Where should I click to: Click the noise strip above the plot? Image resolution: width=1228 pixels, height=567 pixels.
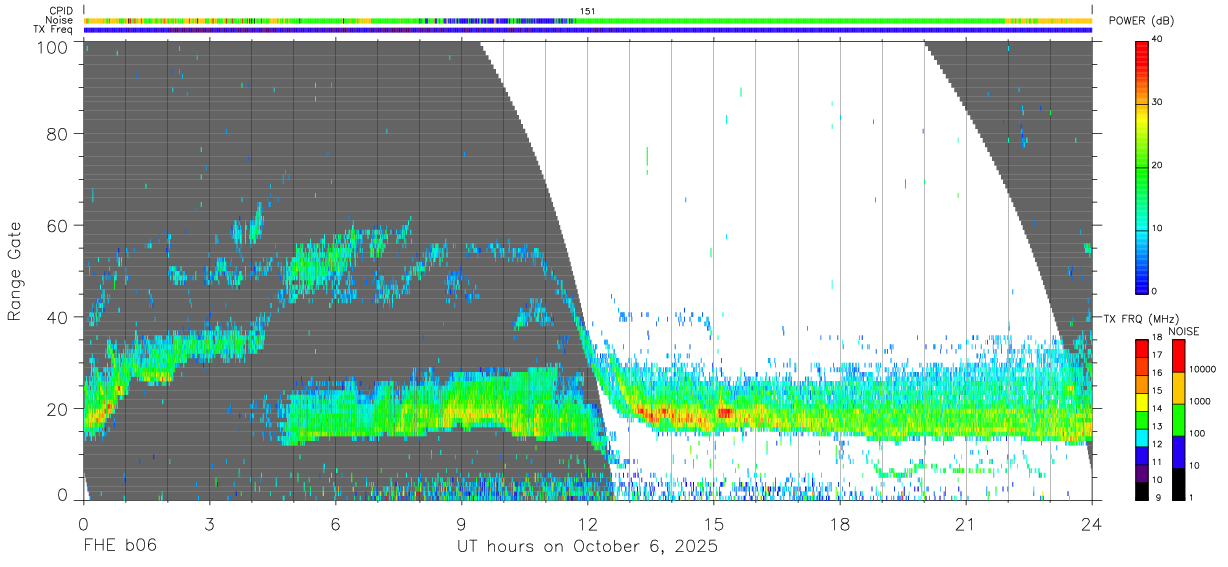(x=588, y=20)
